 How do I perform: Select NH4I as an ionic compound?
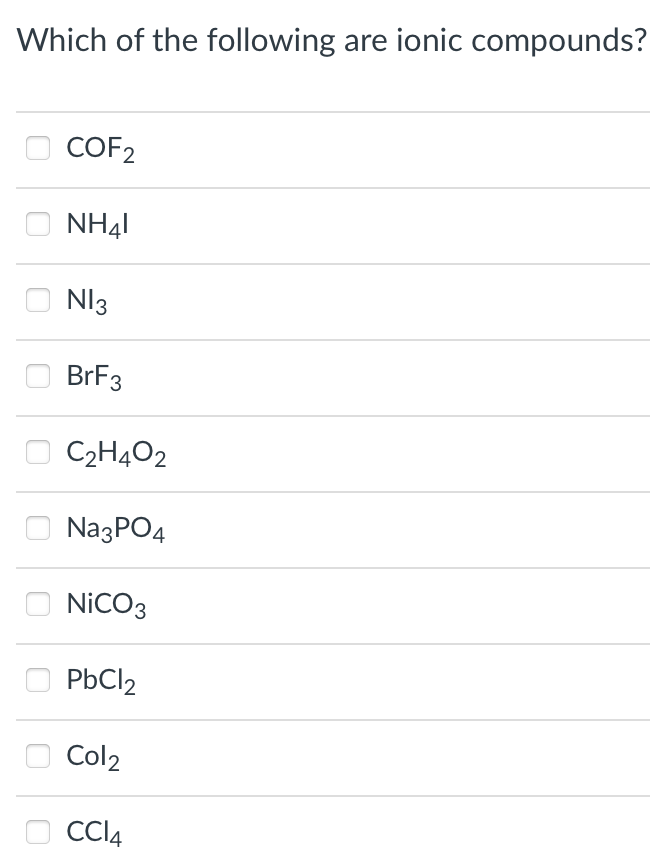pos(37,224)
